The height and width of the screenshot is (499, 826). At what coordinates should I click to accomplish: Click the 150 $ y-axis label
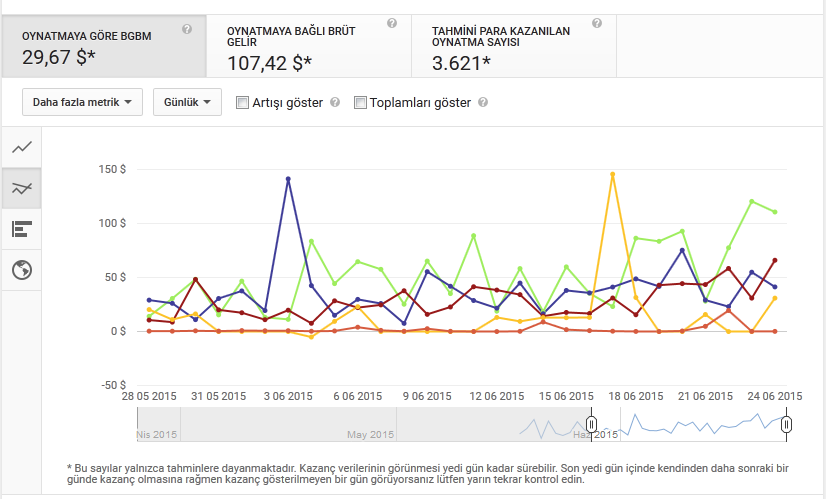[112, 169]
